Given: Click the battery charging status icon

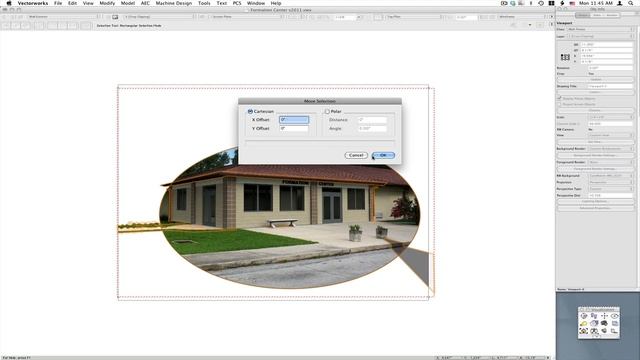Looking at the screenshot, I should [562, 3].
